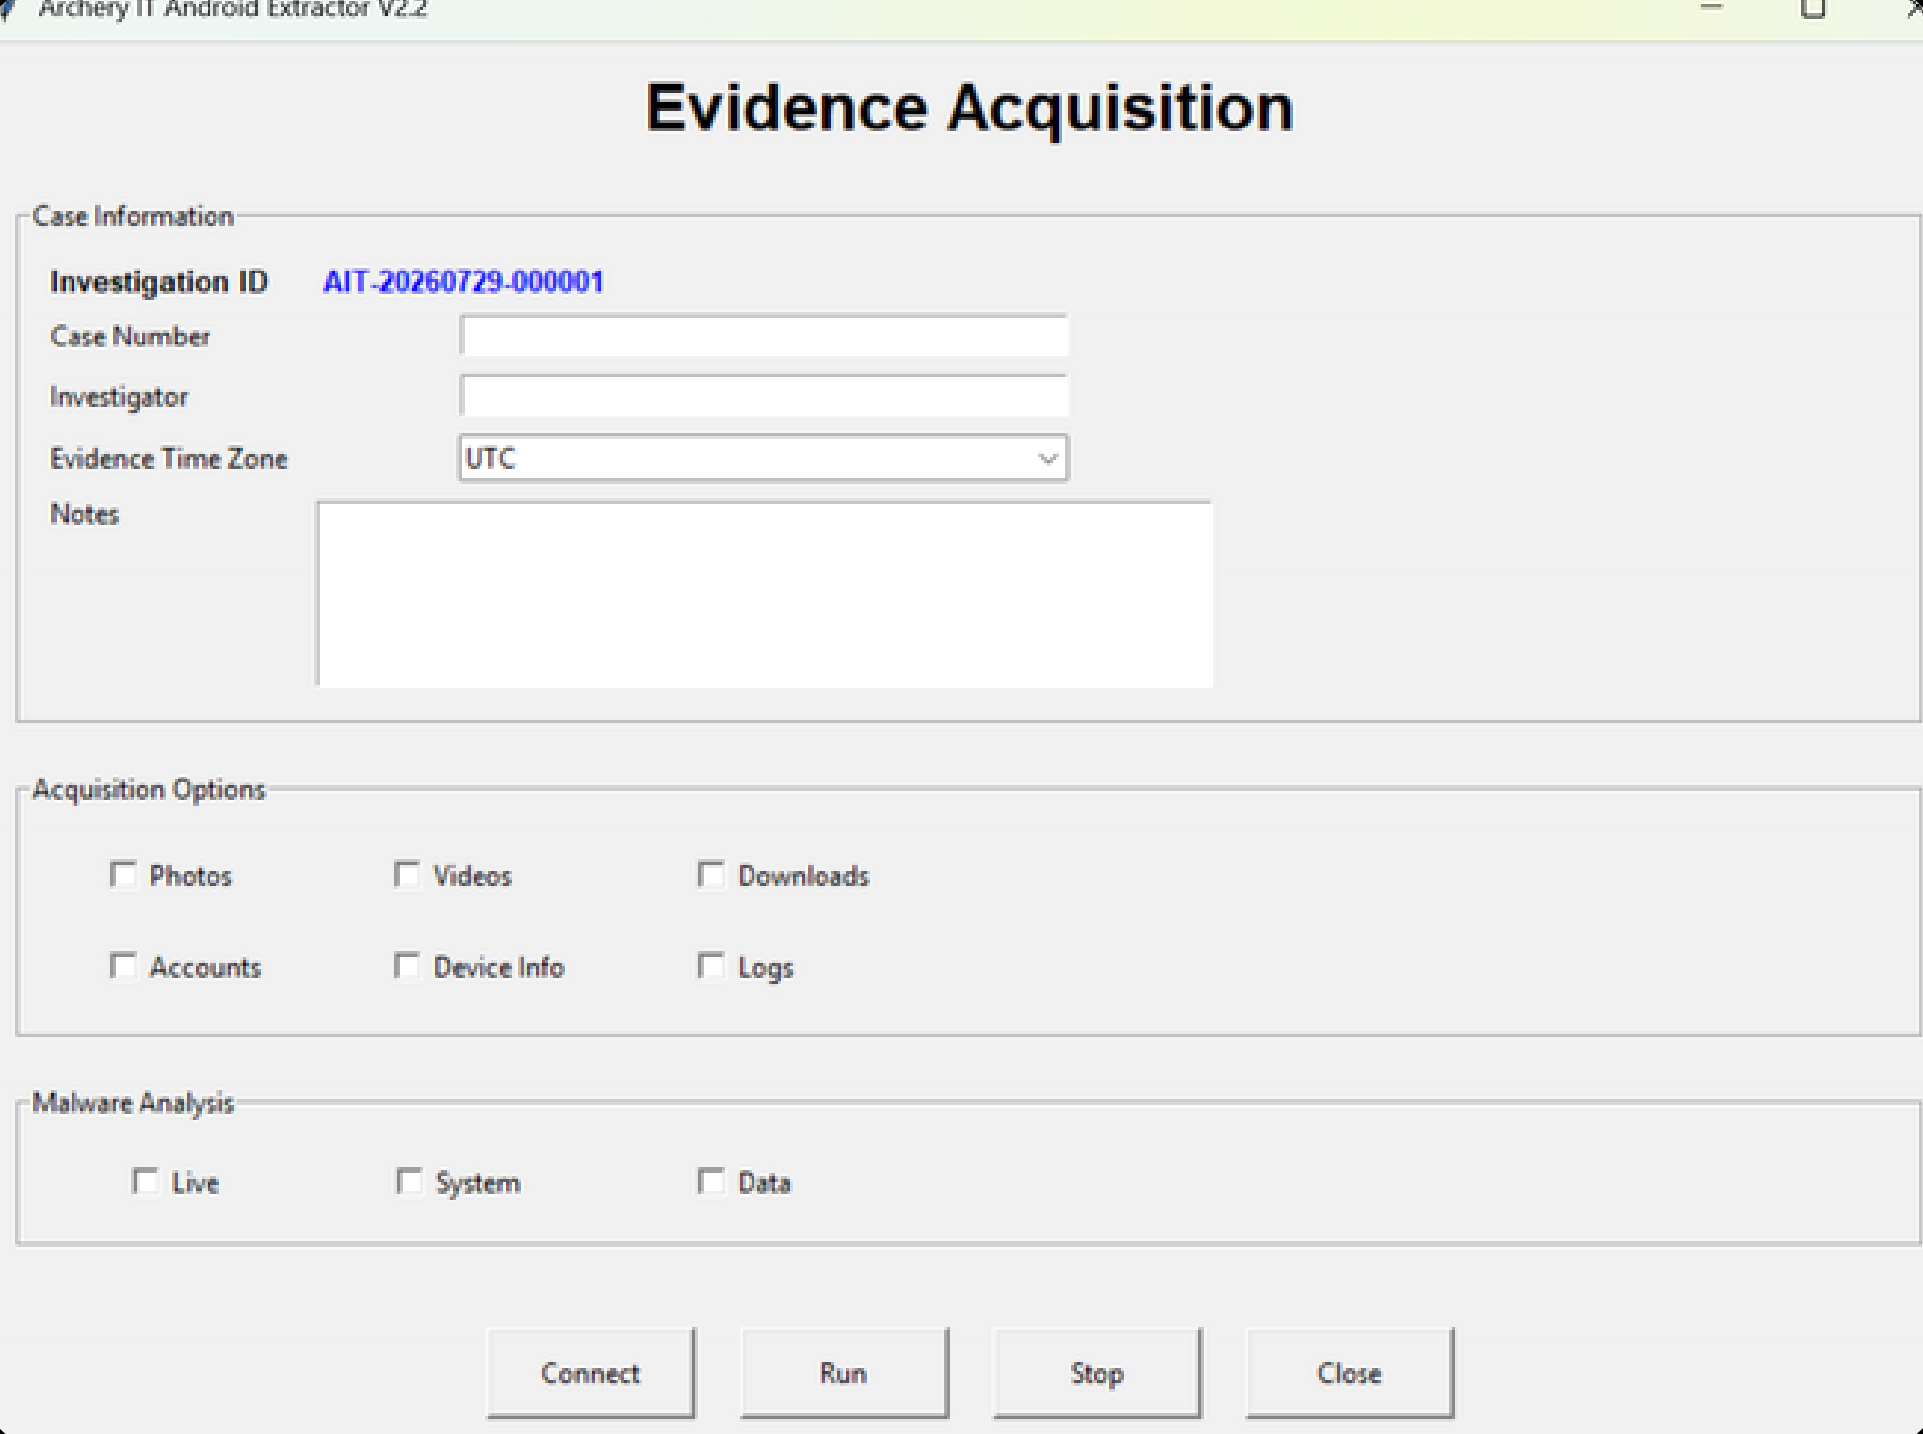Select the Investigation ID value AIT-20260729-000001

point(463,282)
